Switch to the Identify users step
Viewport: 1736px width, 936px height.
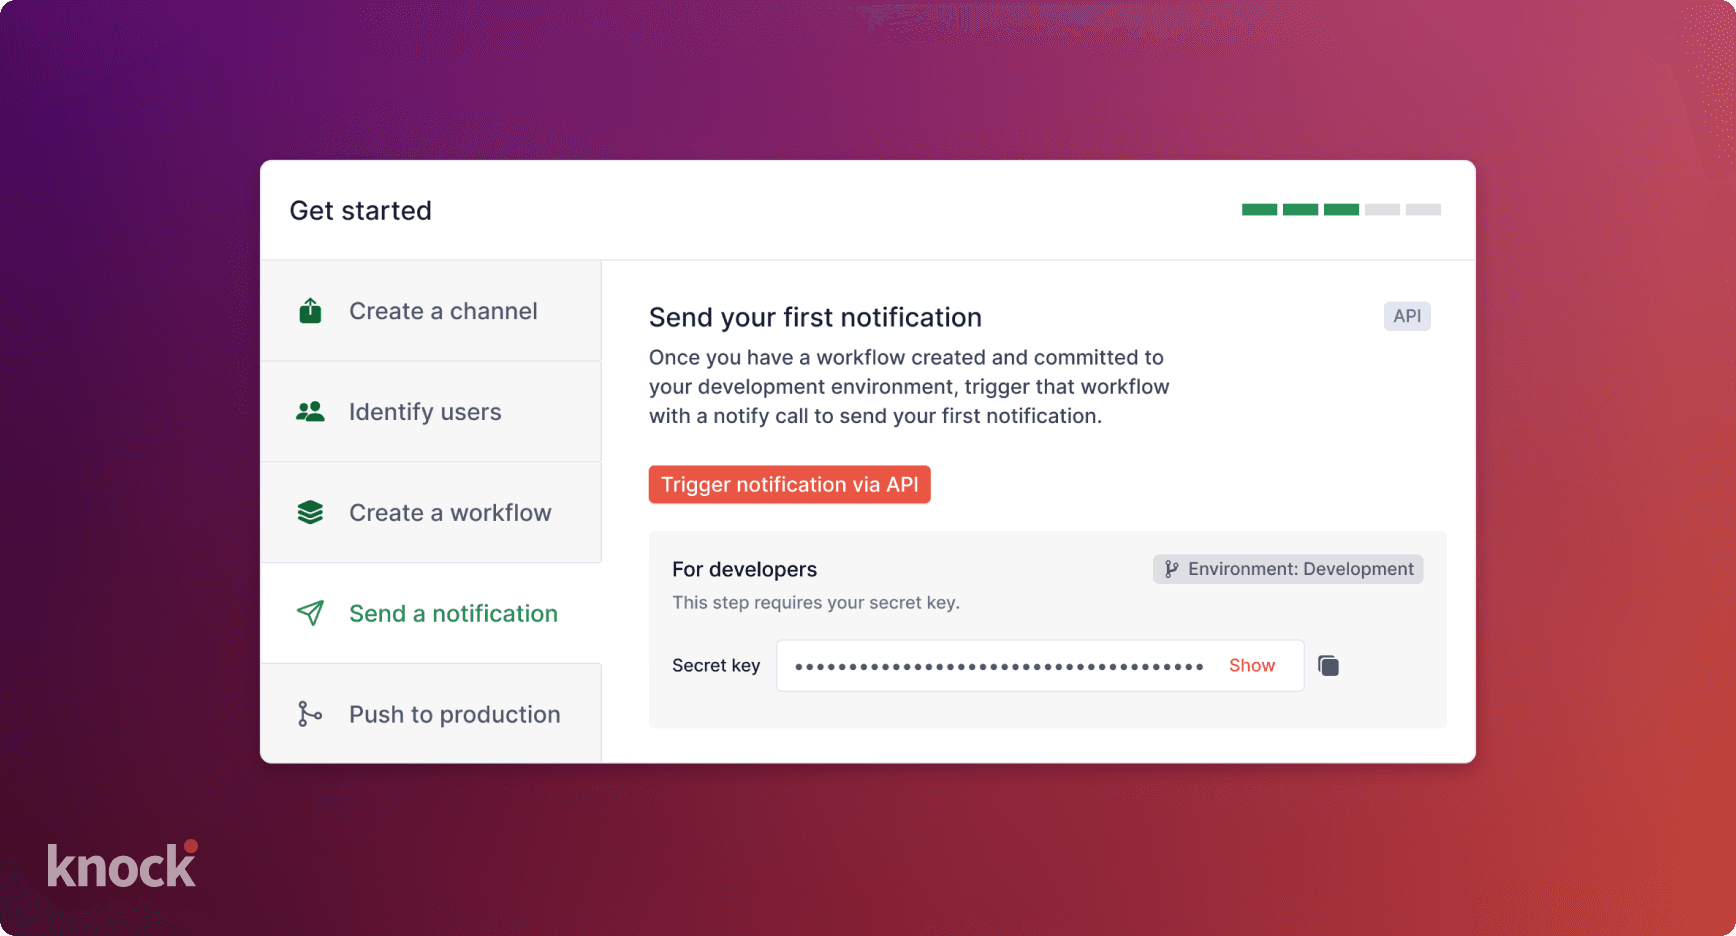pos(425,412)
